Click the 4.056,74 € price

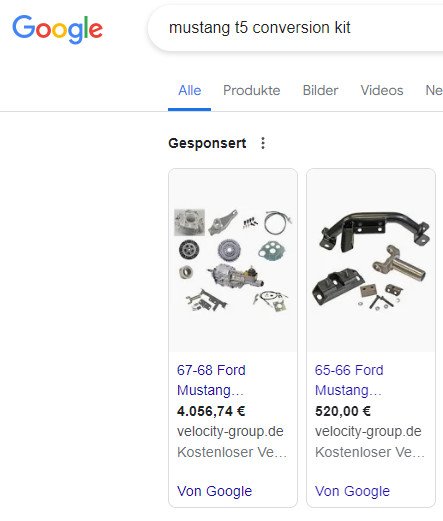[211, 411]
